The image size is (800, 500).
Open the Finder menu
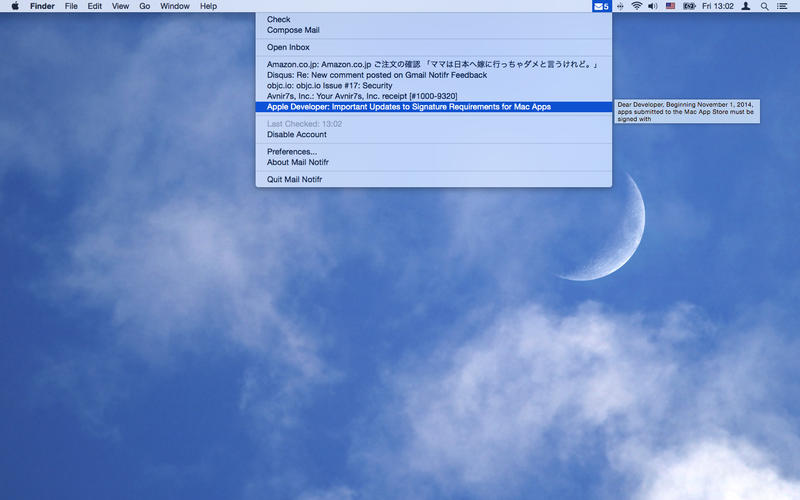pos(42,6)
